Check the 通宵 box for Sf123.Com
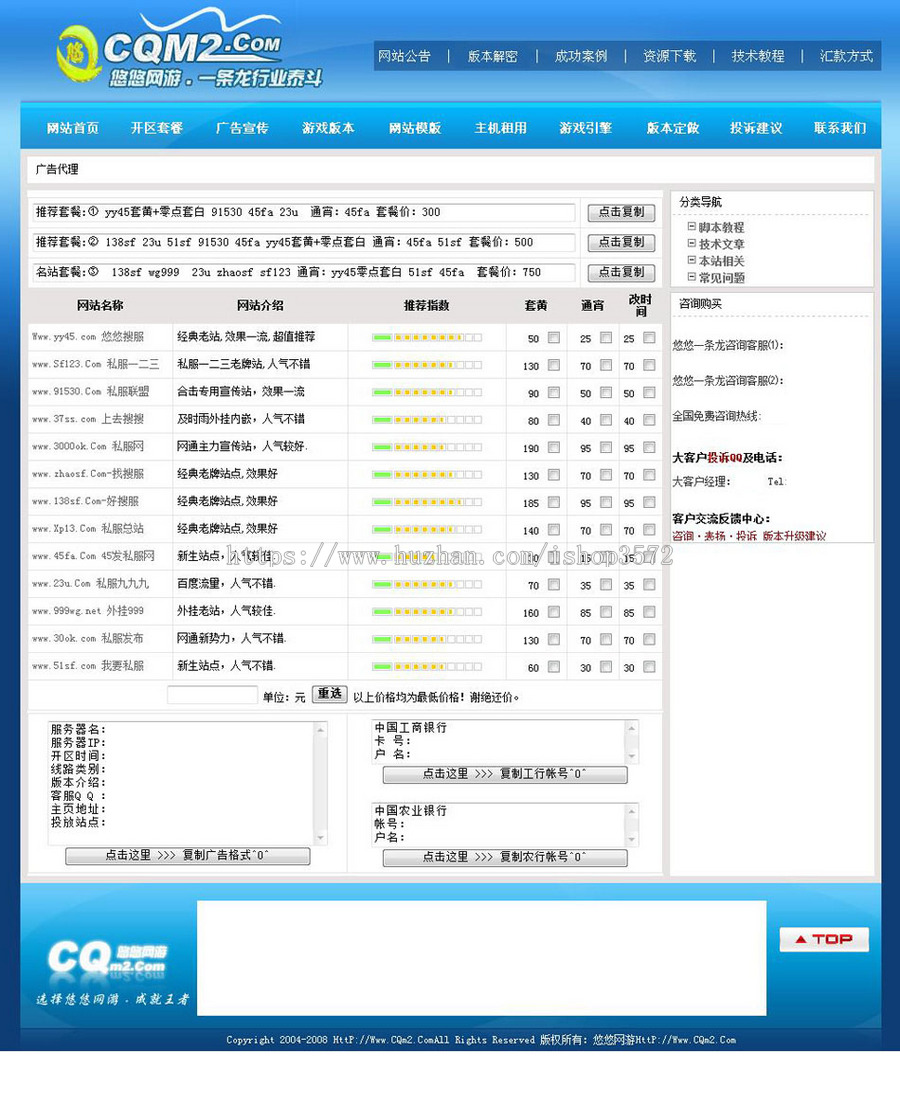 click(606, 365)
